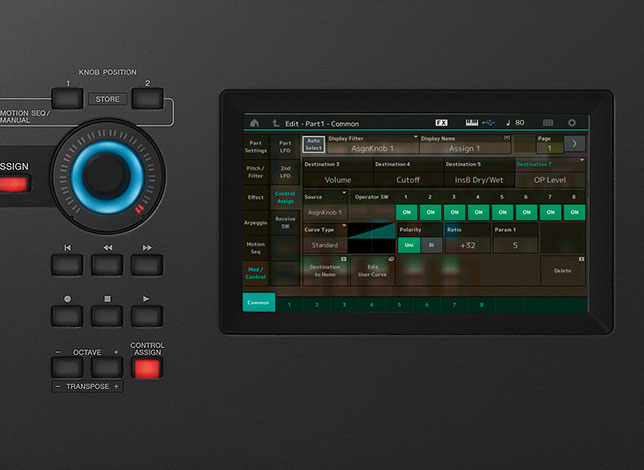Screen dimensions: 644x470
Task: Tap the USB connection icon
Action: pyautogui.click(x=490, y=122)
